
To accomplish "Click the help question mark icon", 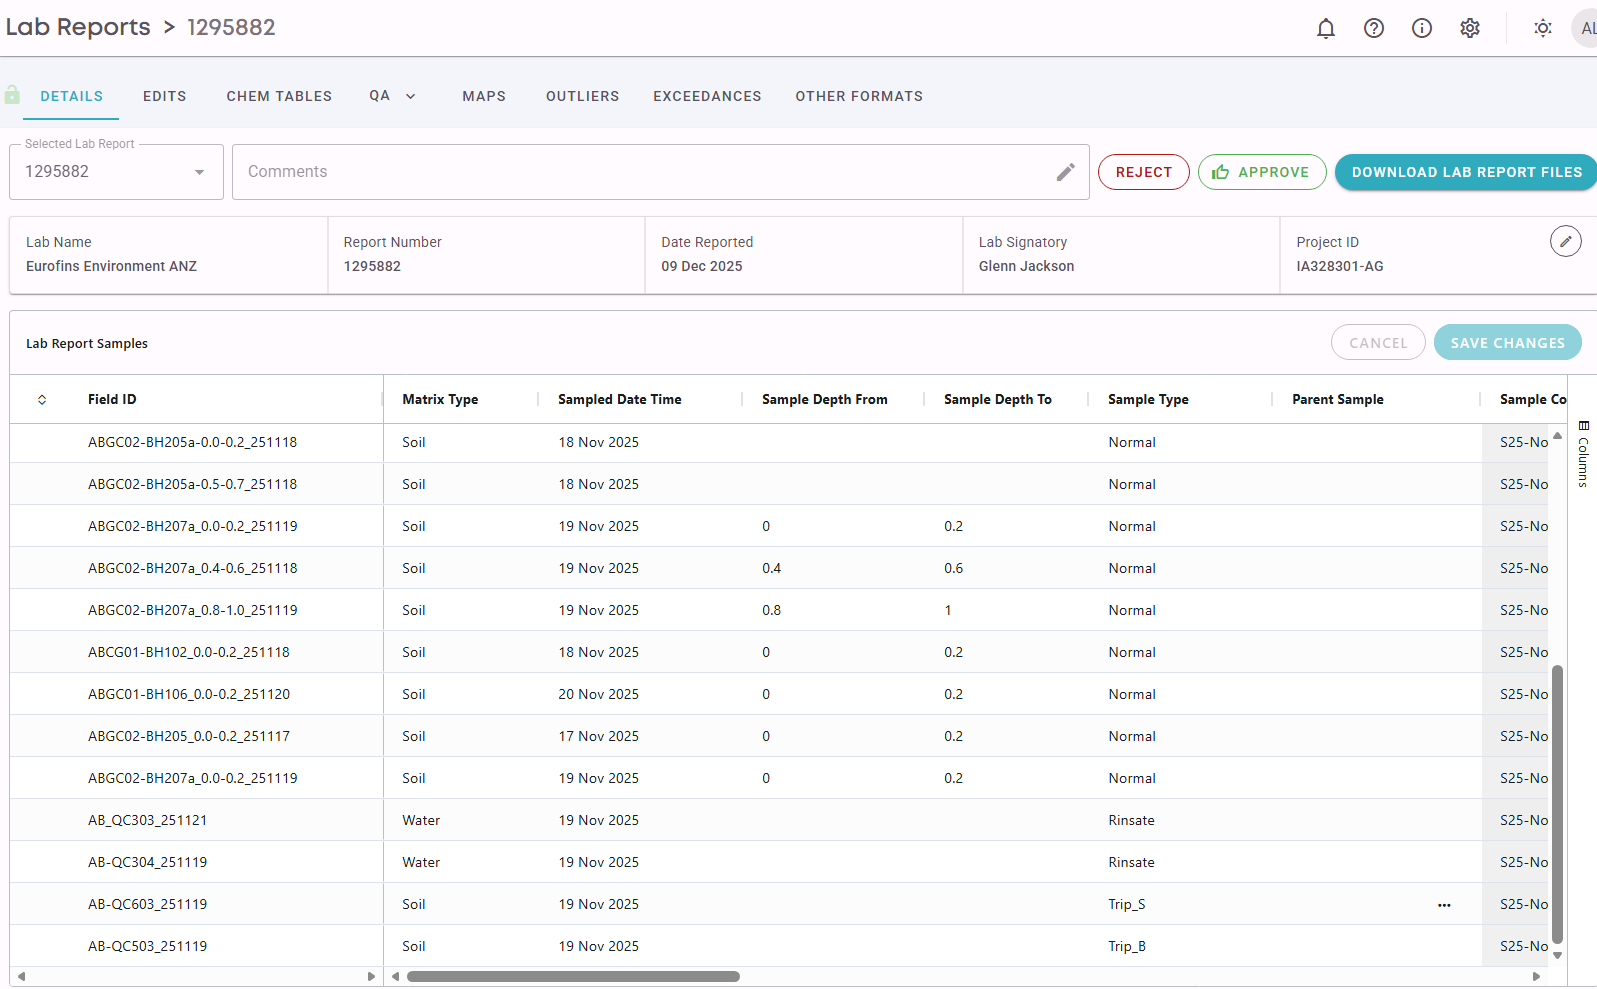I will [1374, 28].
